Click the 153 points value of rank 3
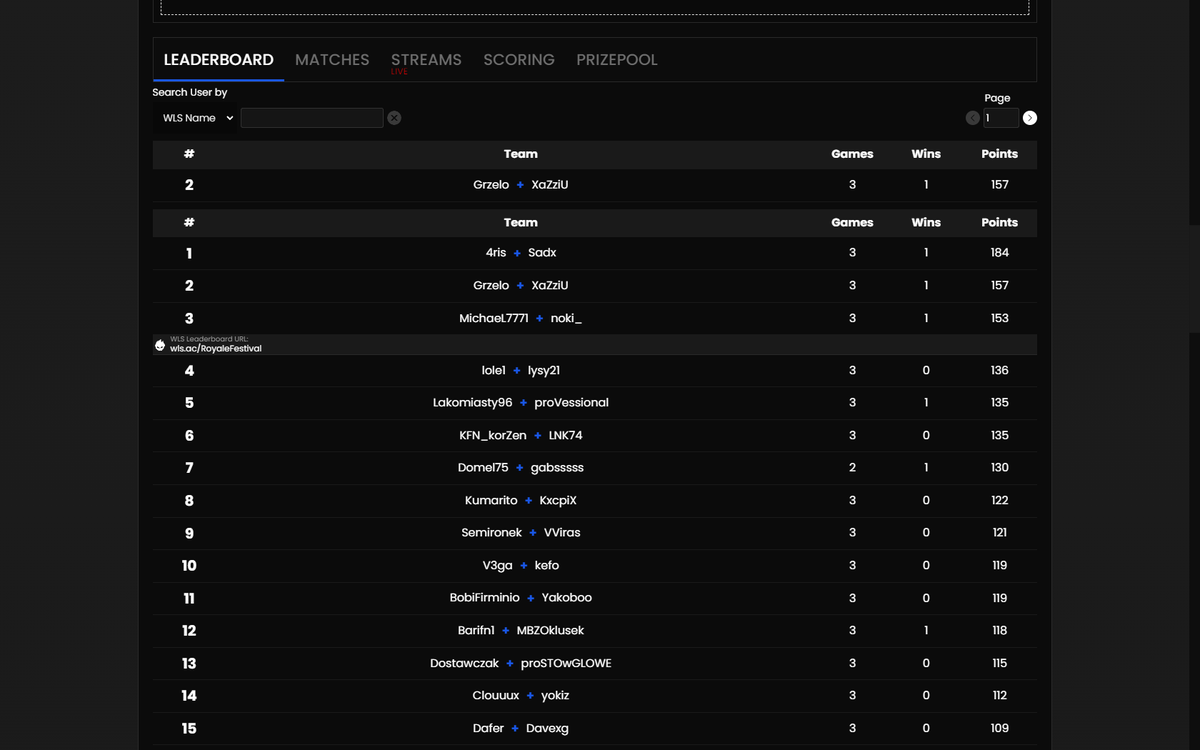The width and height of the screenshot is (1200, 750). click(1000, 318)
